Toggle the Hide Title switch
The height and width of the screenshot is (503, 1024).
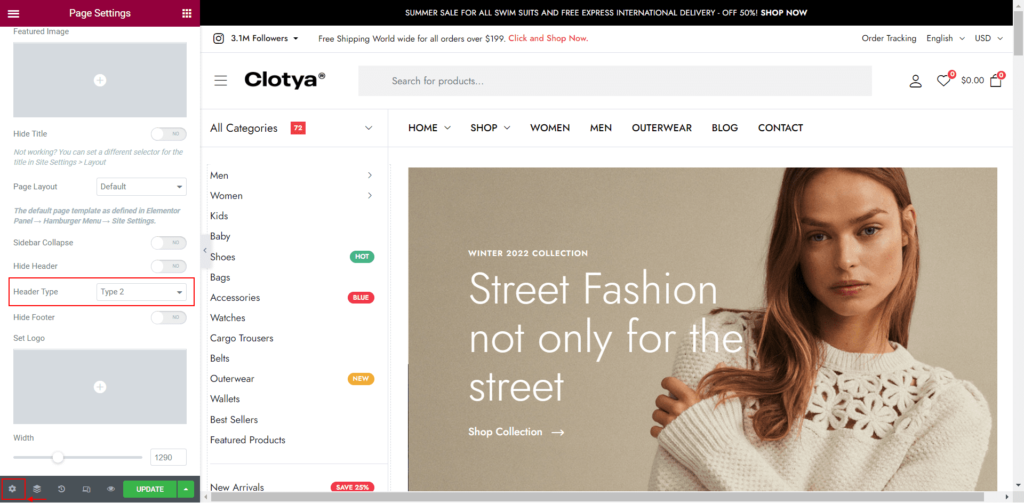click(168, 134)
